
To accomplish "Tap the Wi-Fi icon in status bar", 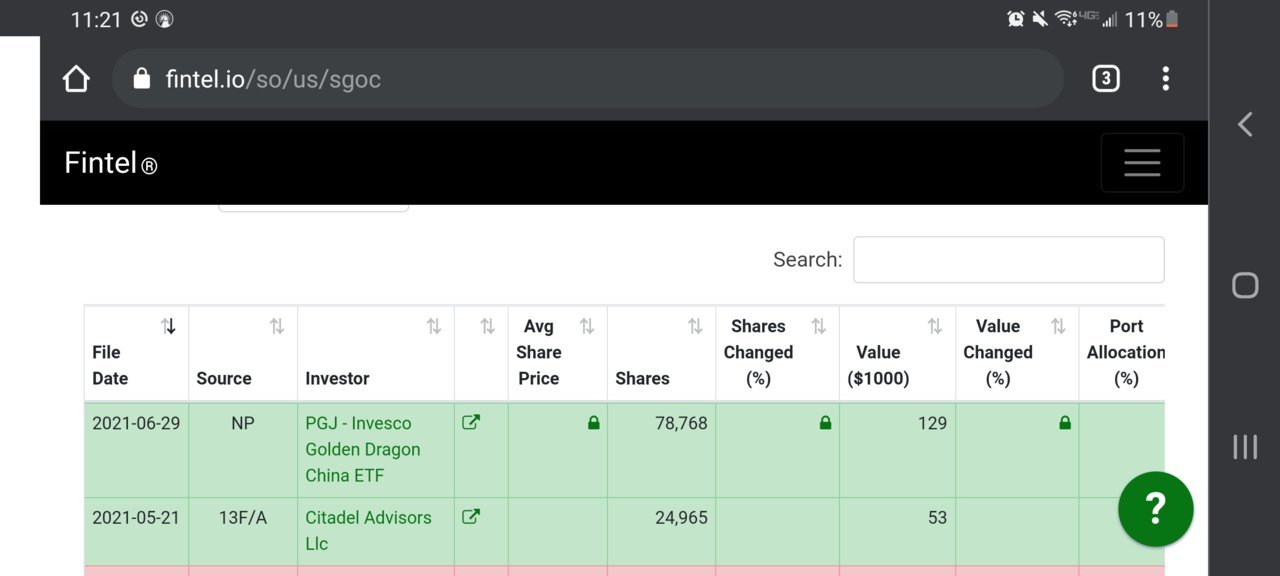I will pyautogui.click(x=1064, y=19).
